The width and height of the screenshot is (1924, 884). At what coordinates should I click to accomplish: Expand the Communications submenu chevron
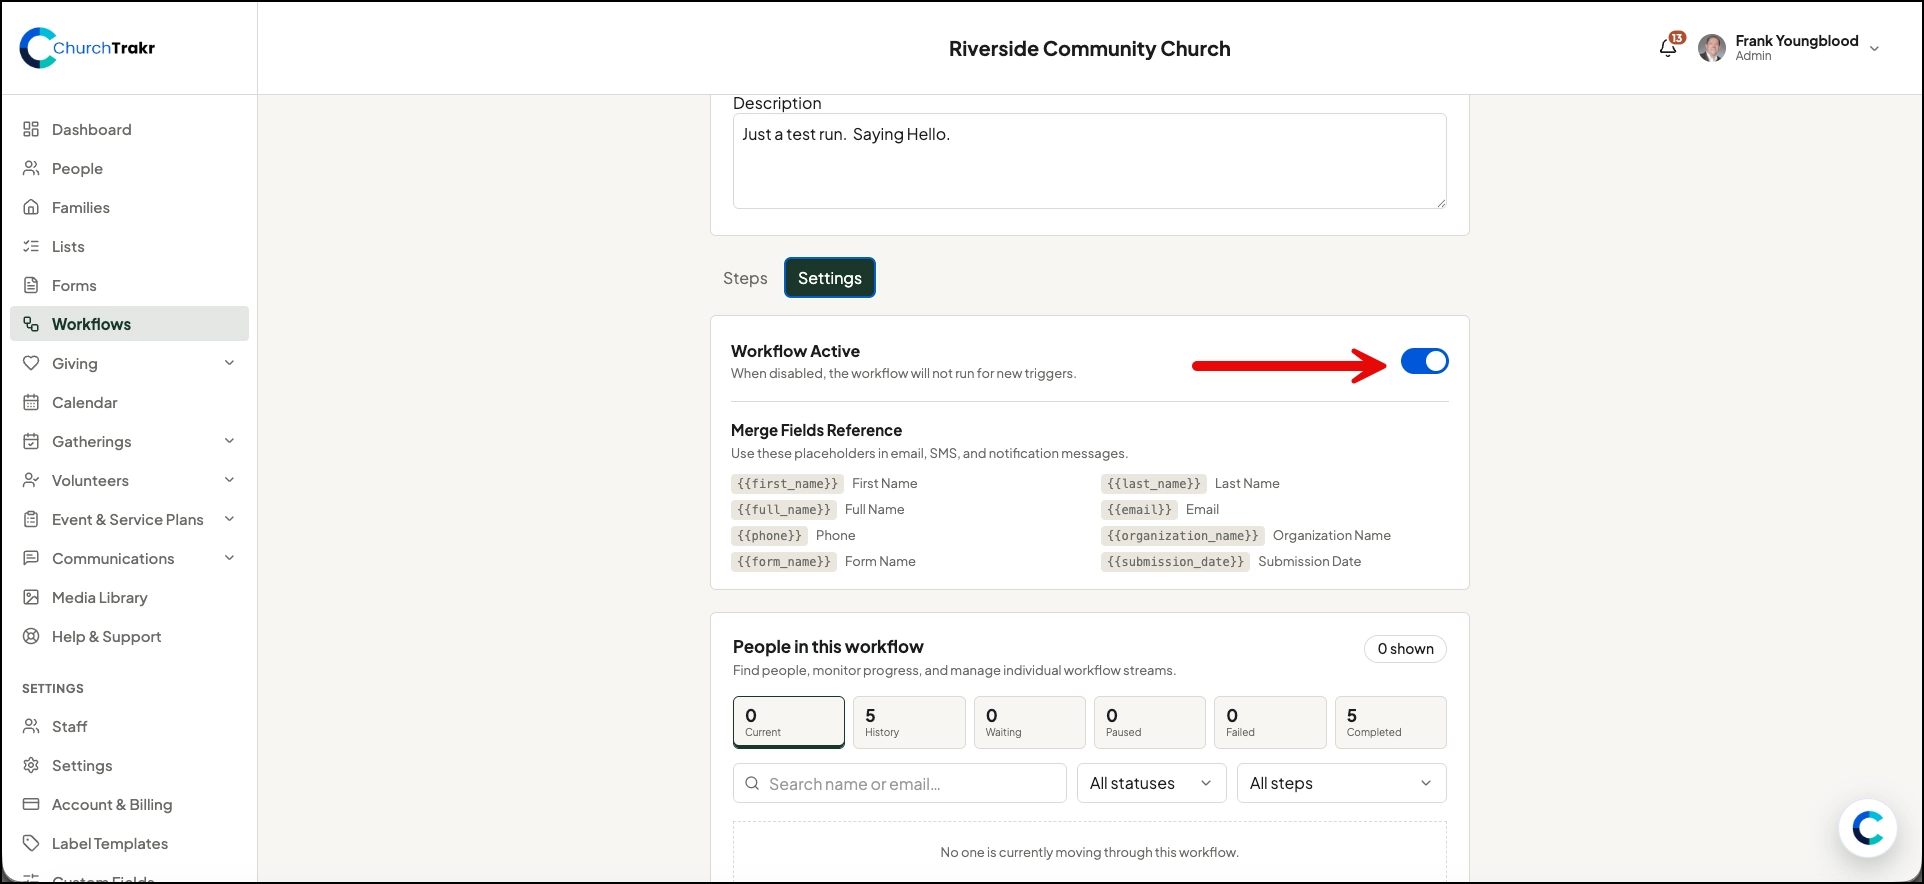230,558
